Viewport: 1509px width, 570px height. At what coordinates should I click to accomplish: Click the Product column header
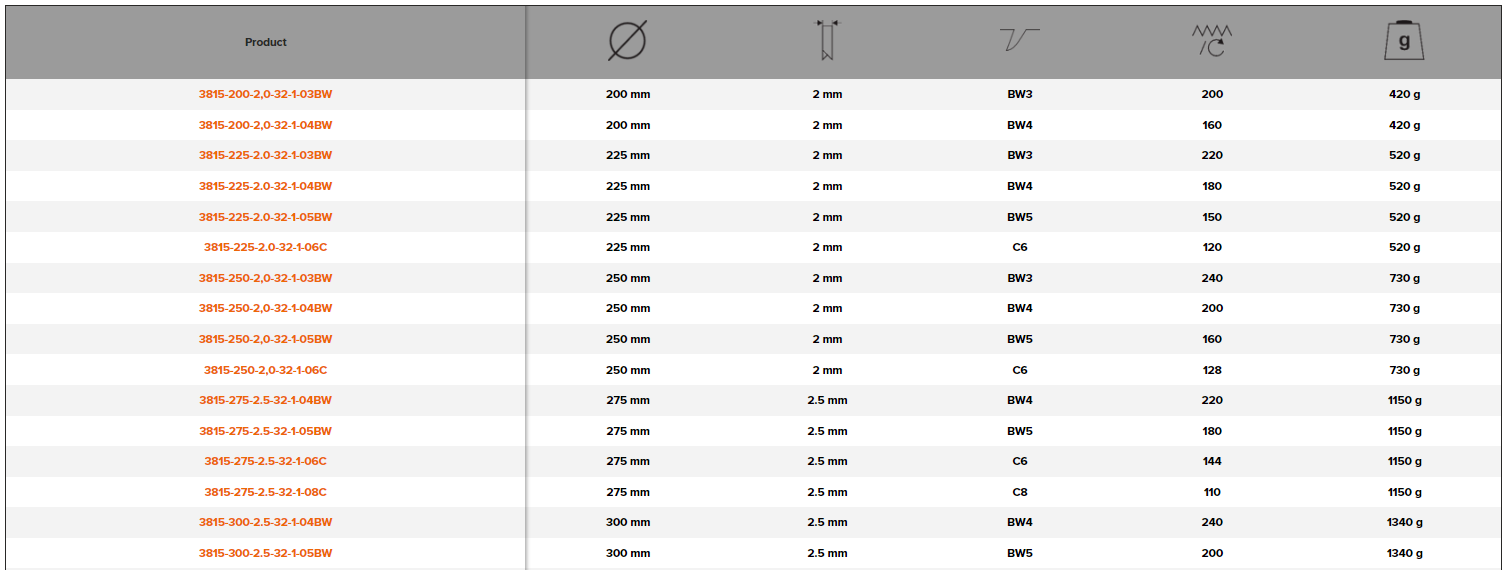click(266, 42)
